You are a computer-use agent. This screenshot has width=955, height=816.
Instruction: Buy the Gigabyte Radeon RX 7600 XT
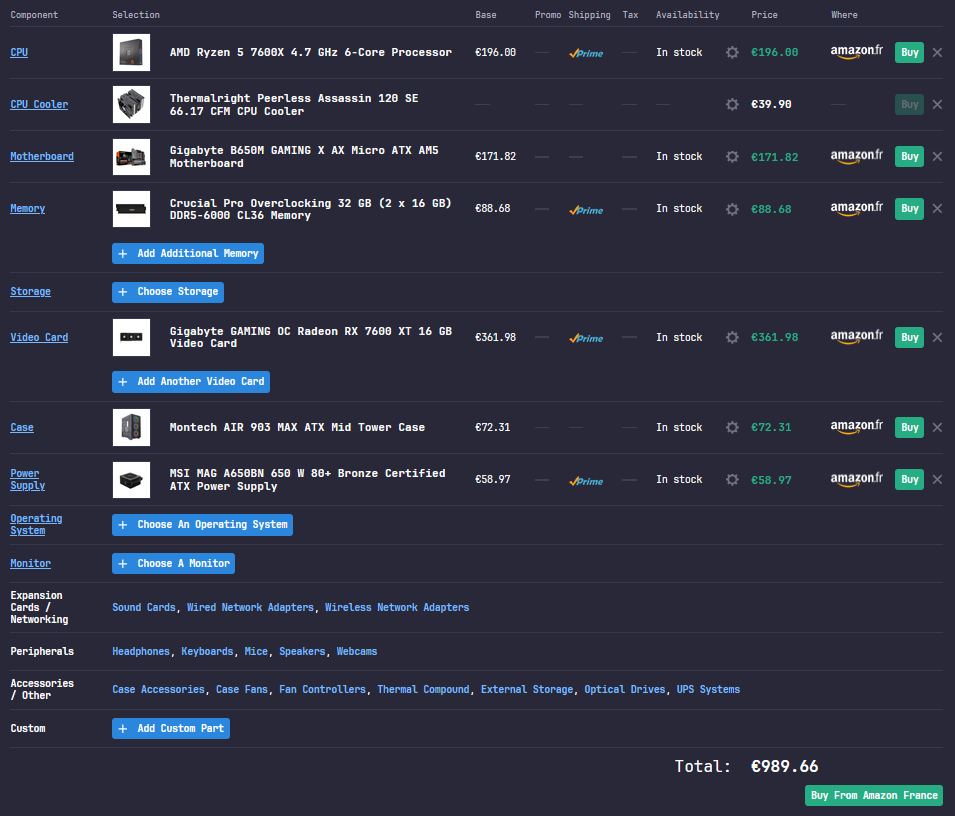909,337
